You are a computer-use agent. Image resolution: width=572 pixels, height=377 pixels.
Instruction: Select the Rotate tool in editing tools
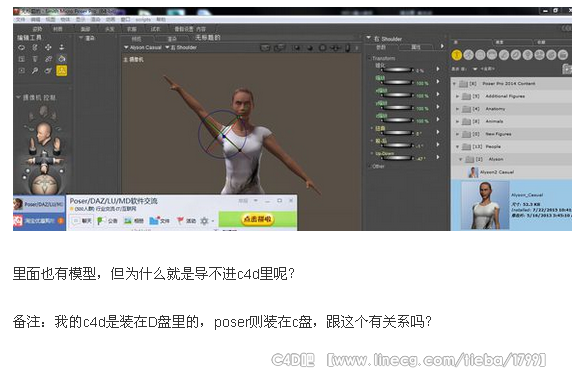click(22, 47)
